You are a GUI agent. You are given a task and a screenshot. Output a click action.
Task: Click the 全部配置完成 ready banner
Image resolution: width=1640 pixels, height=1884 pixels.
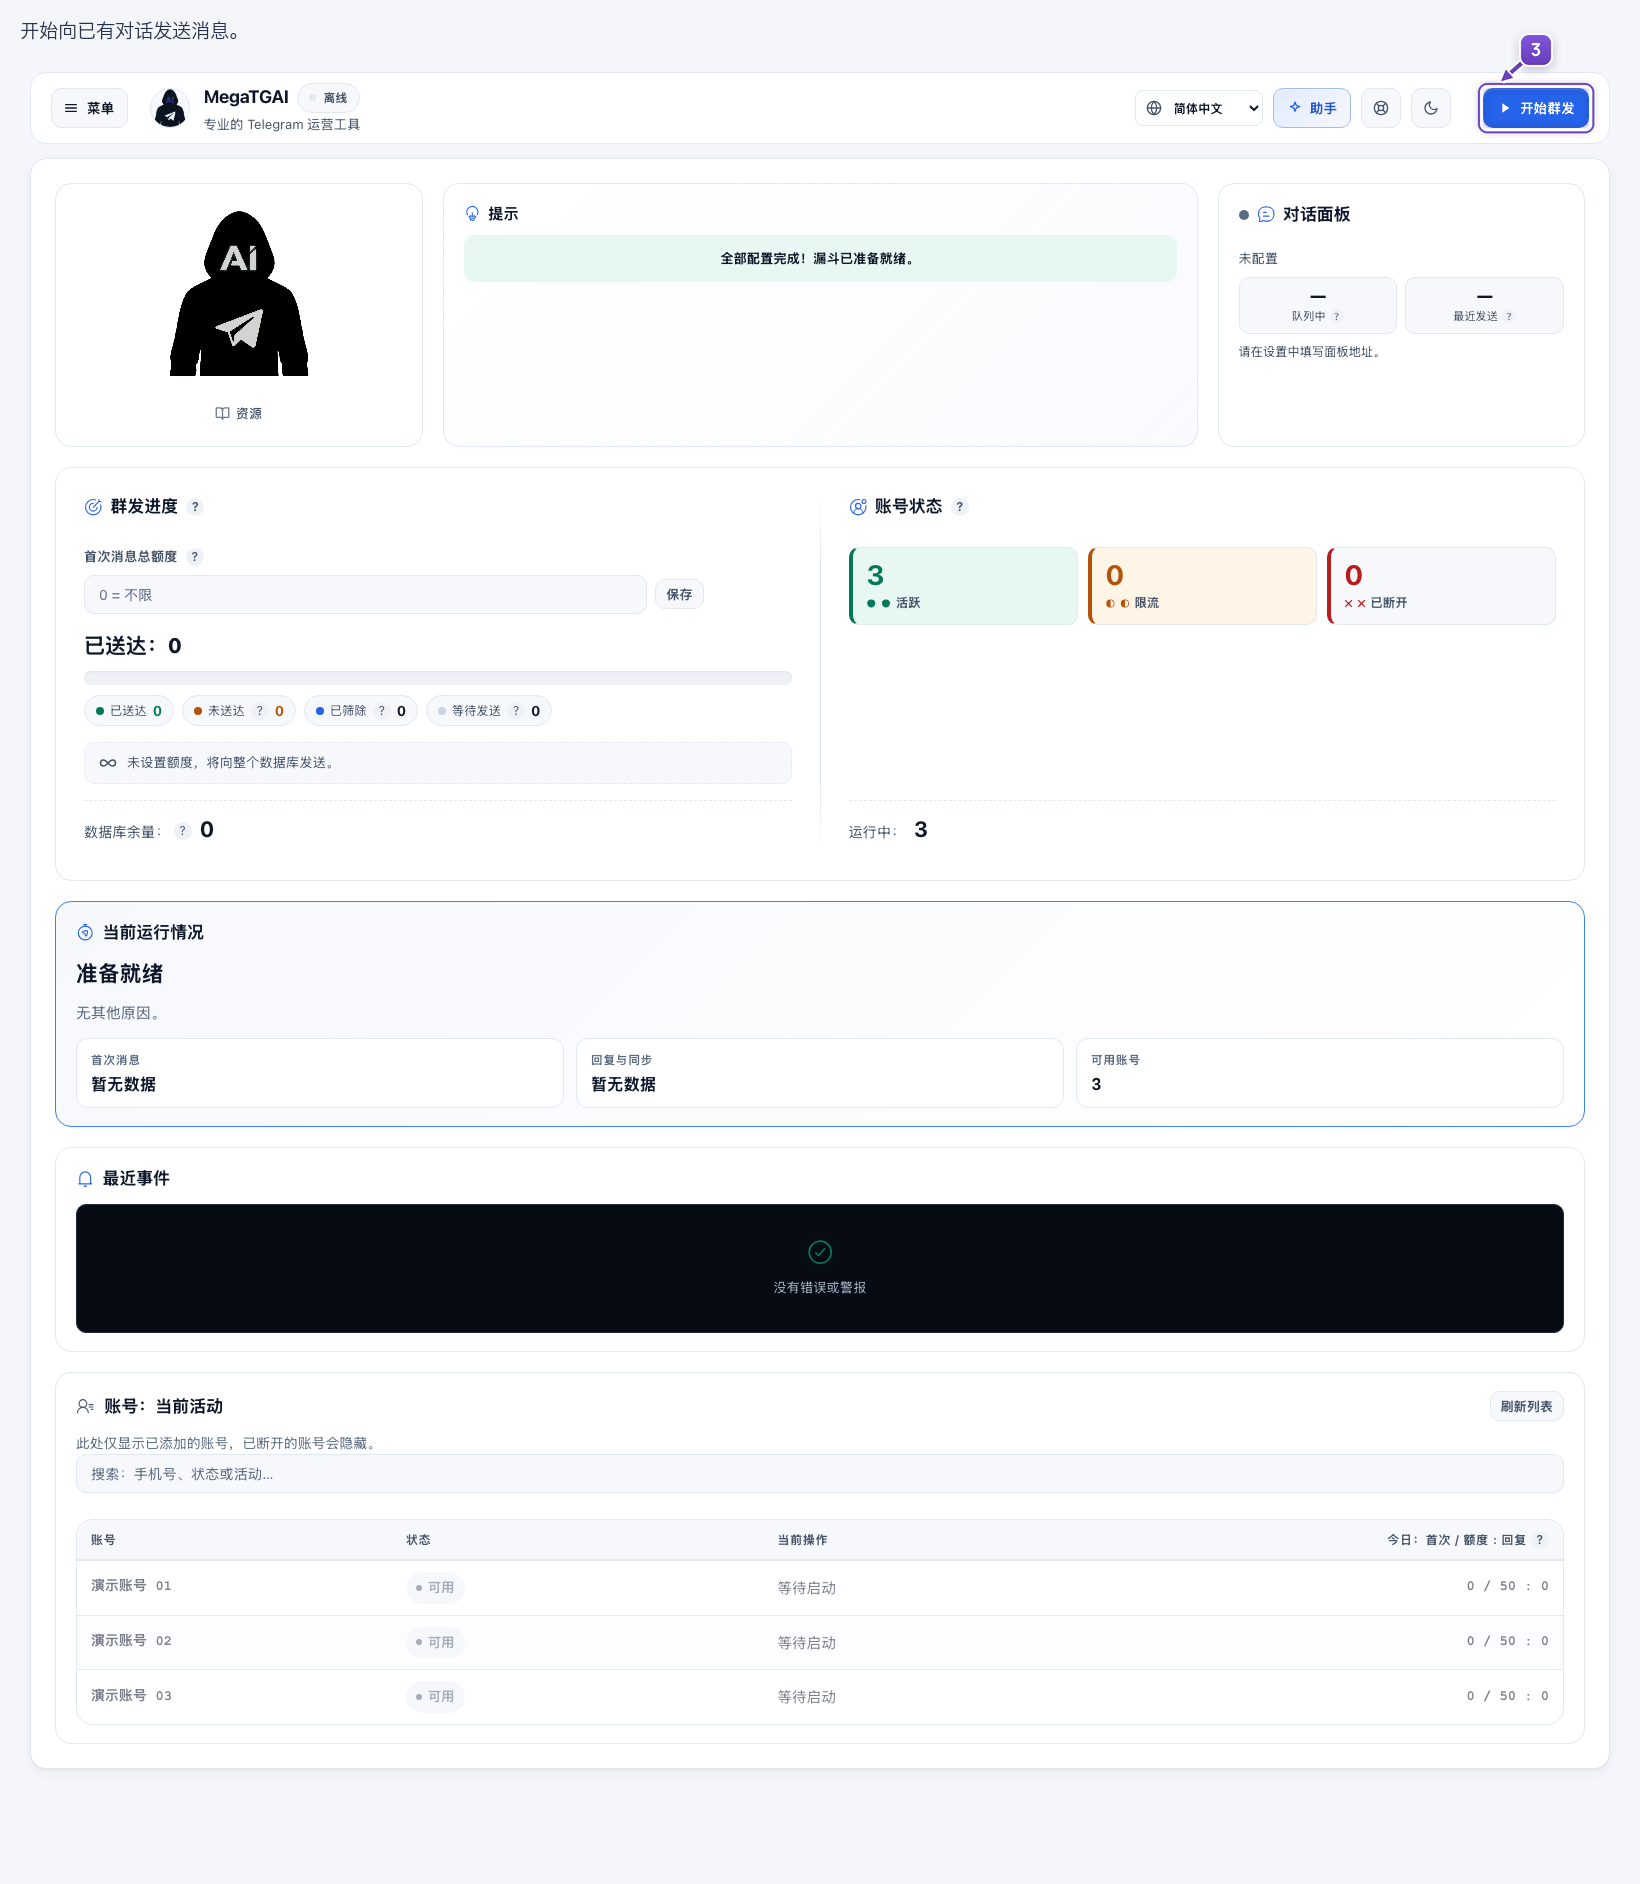pyautogui.click(x=820, y=258)
